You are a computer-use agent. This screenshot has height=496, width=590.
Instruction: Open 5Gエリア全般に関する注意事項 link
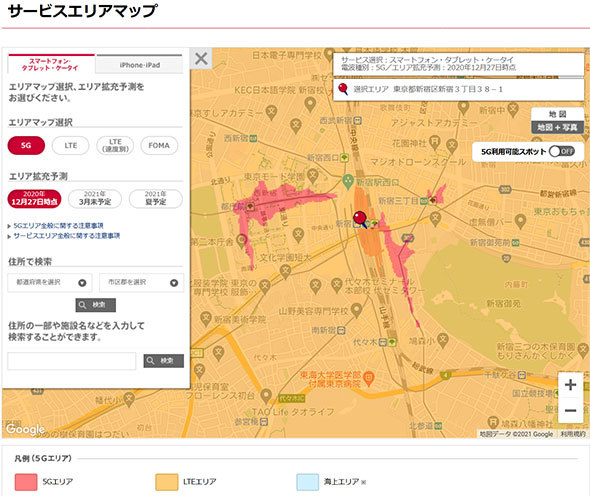click(58, 225)
